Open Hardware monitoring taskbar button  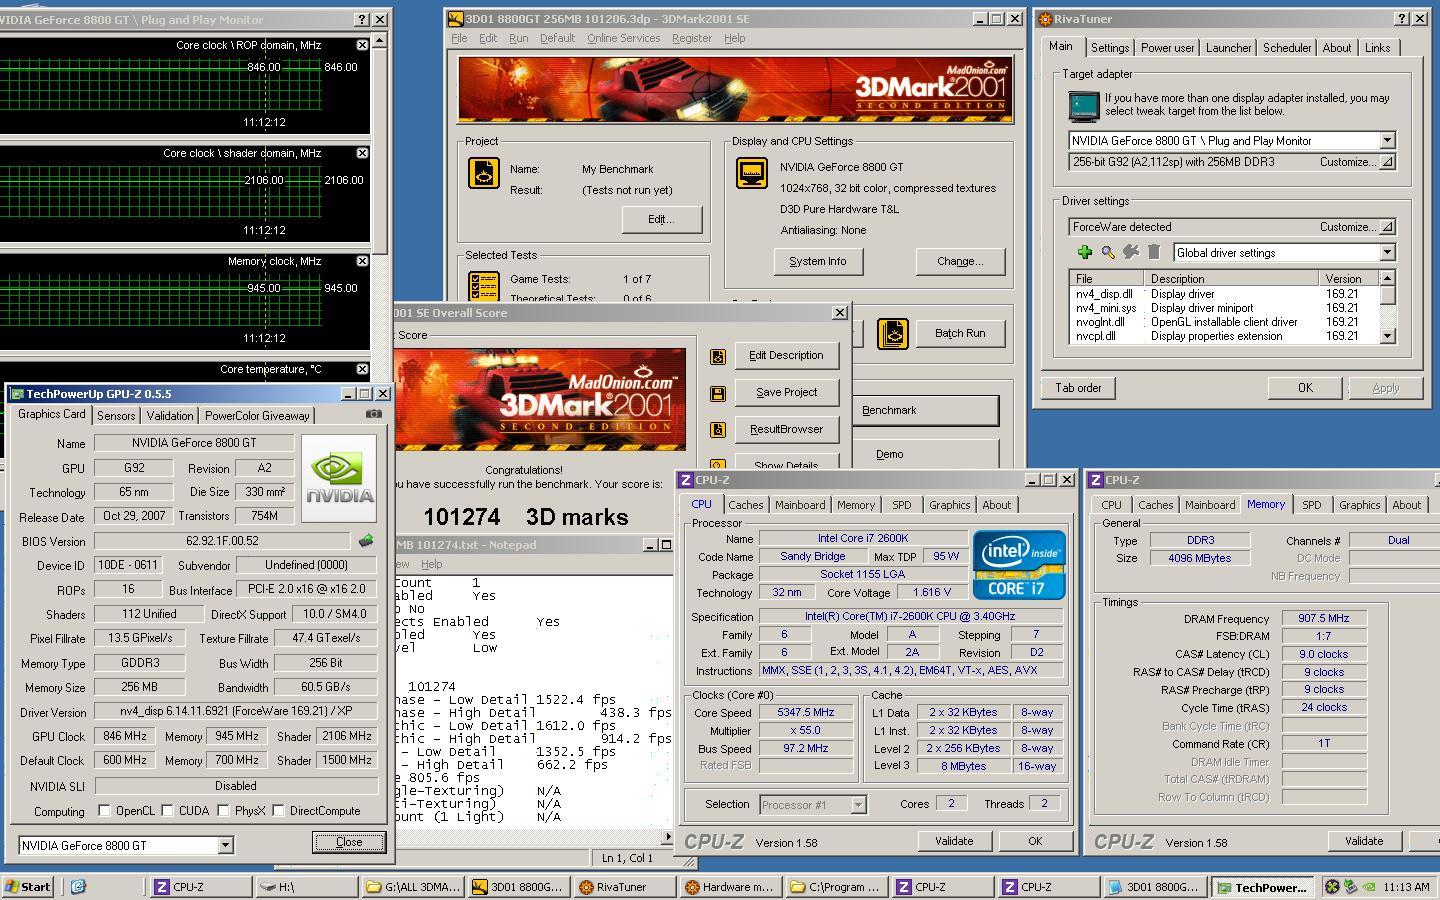coord(729,886)
